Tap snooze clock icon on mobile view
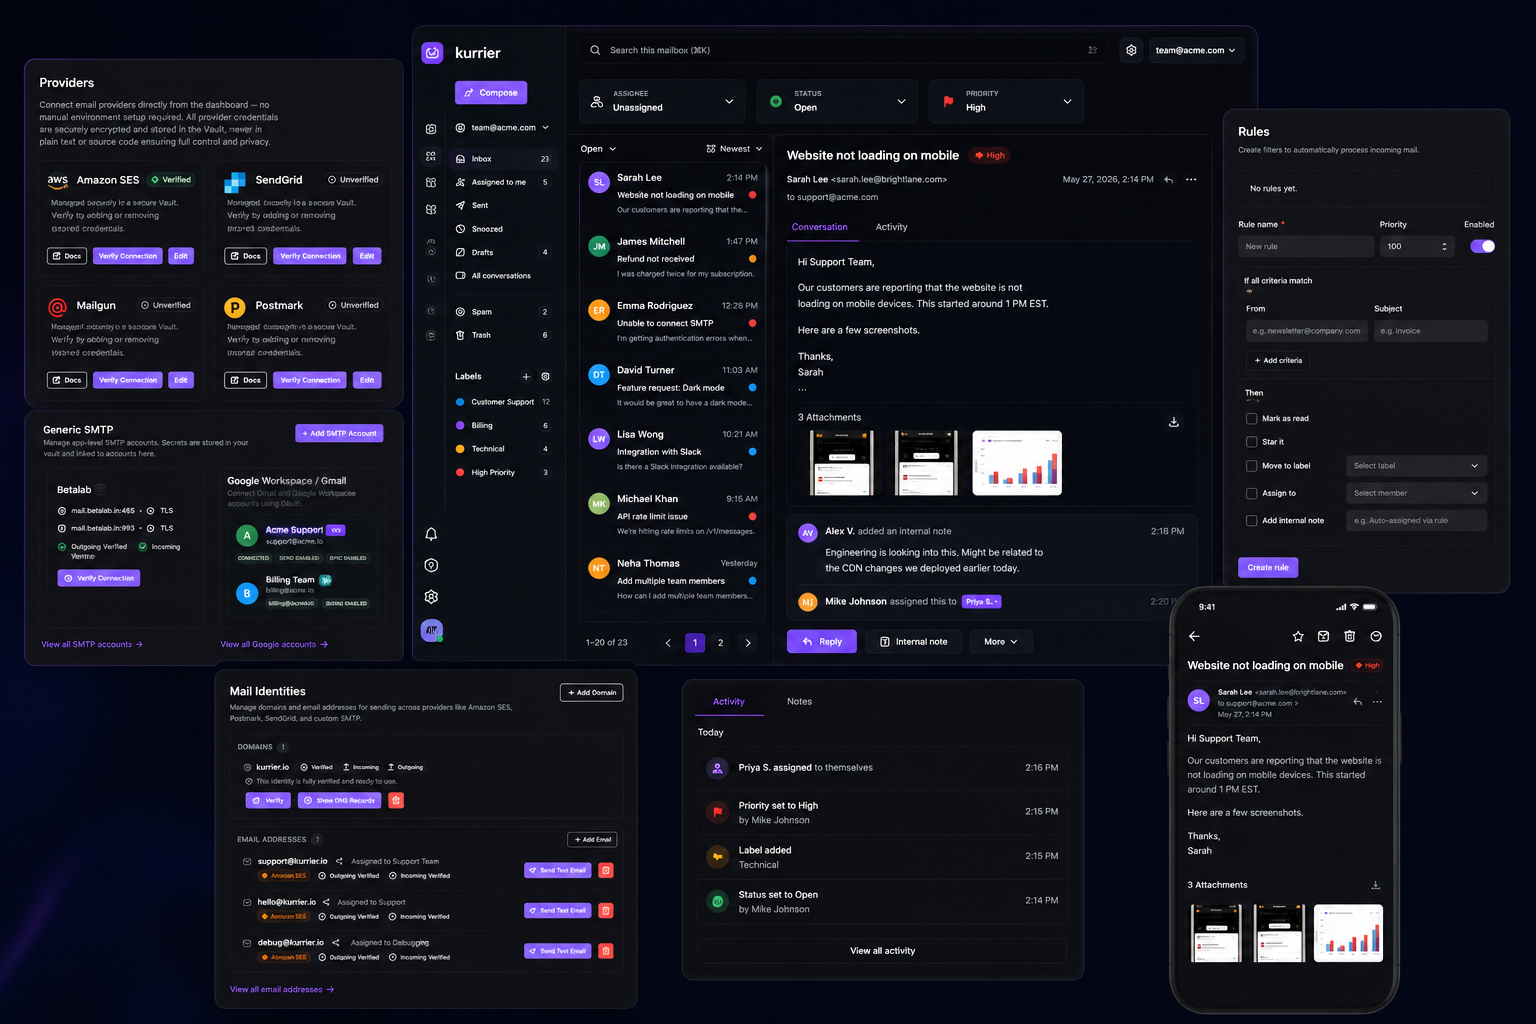1536x1024 pixels. tap(1376, 636)
